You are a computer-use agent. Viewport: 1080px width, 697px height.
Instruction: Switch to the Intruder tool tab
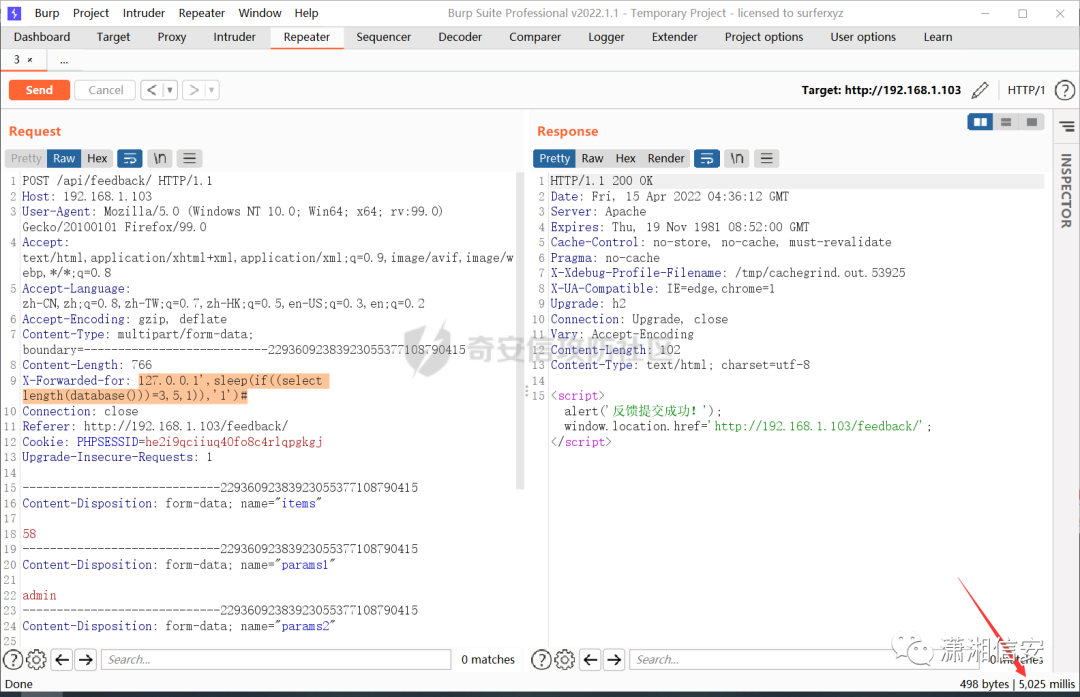coord(234,37)
